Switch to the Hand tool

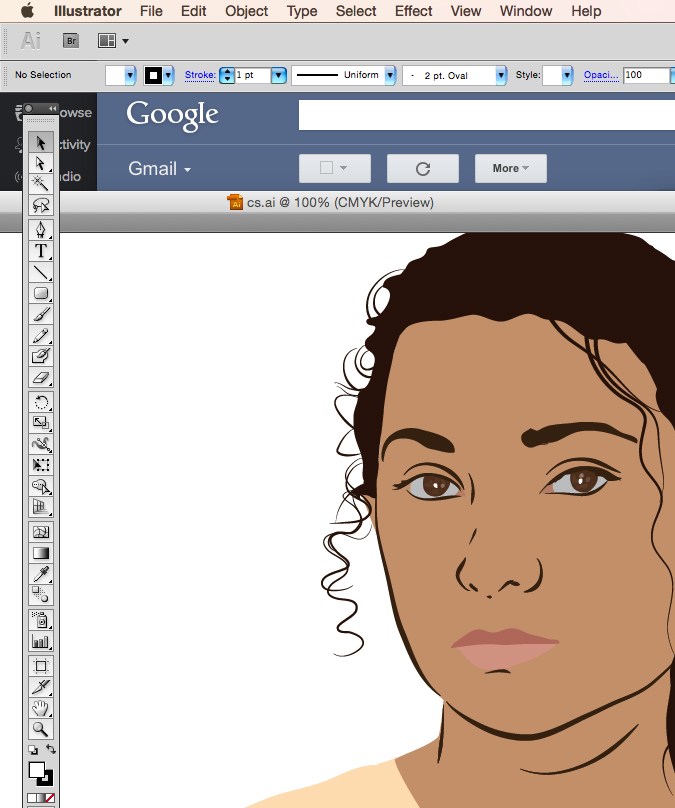point(41,709)
